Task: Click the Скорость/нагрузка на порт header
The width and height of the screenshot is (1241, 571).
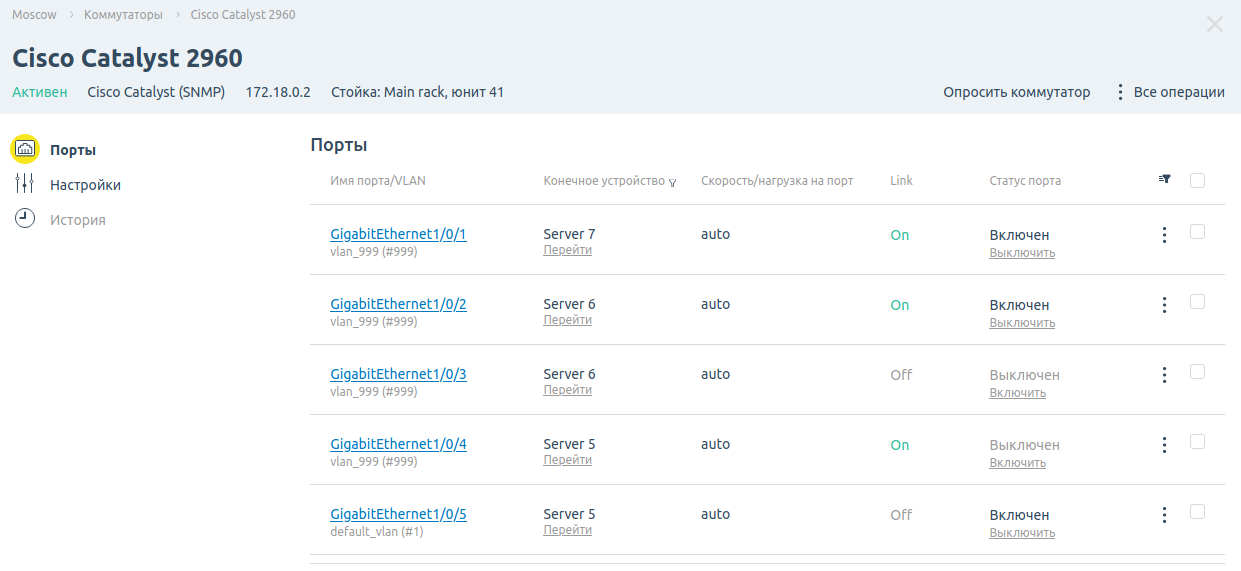Action: pyautogui.click(x=777, y=181)
